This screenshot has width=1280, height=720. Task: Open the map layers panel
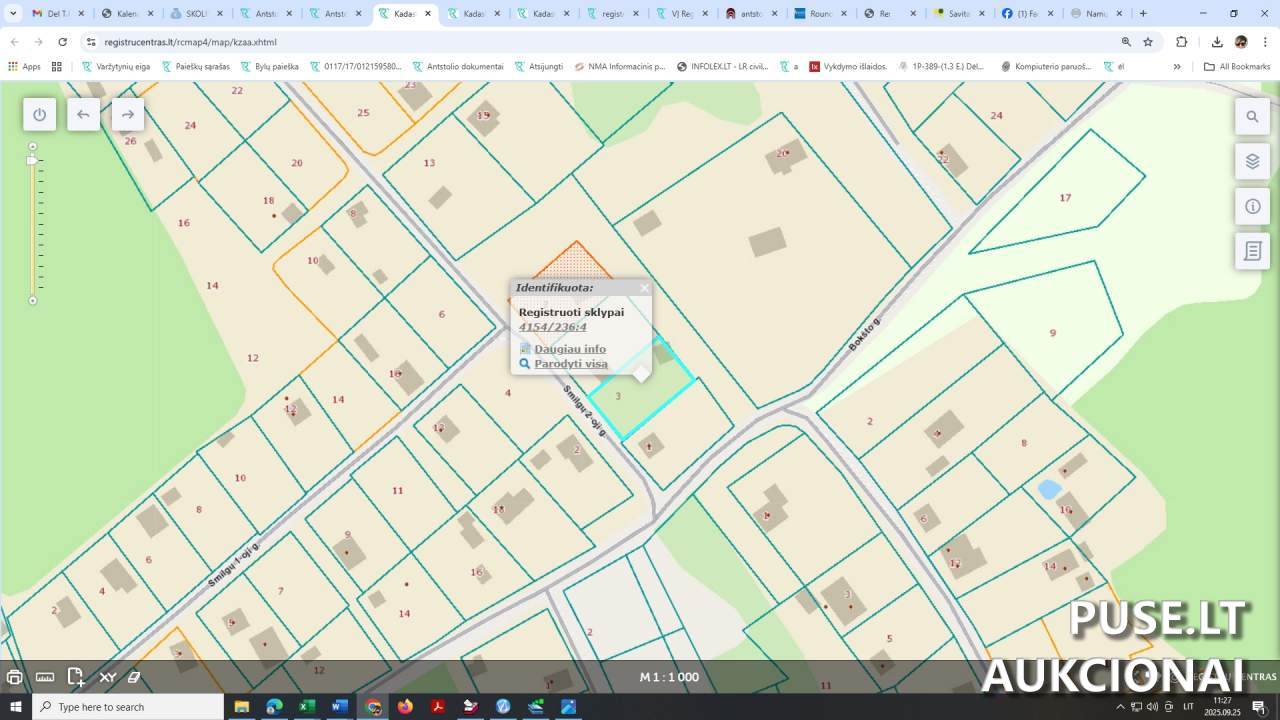click(x=1252, y=161)
